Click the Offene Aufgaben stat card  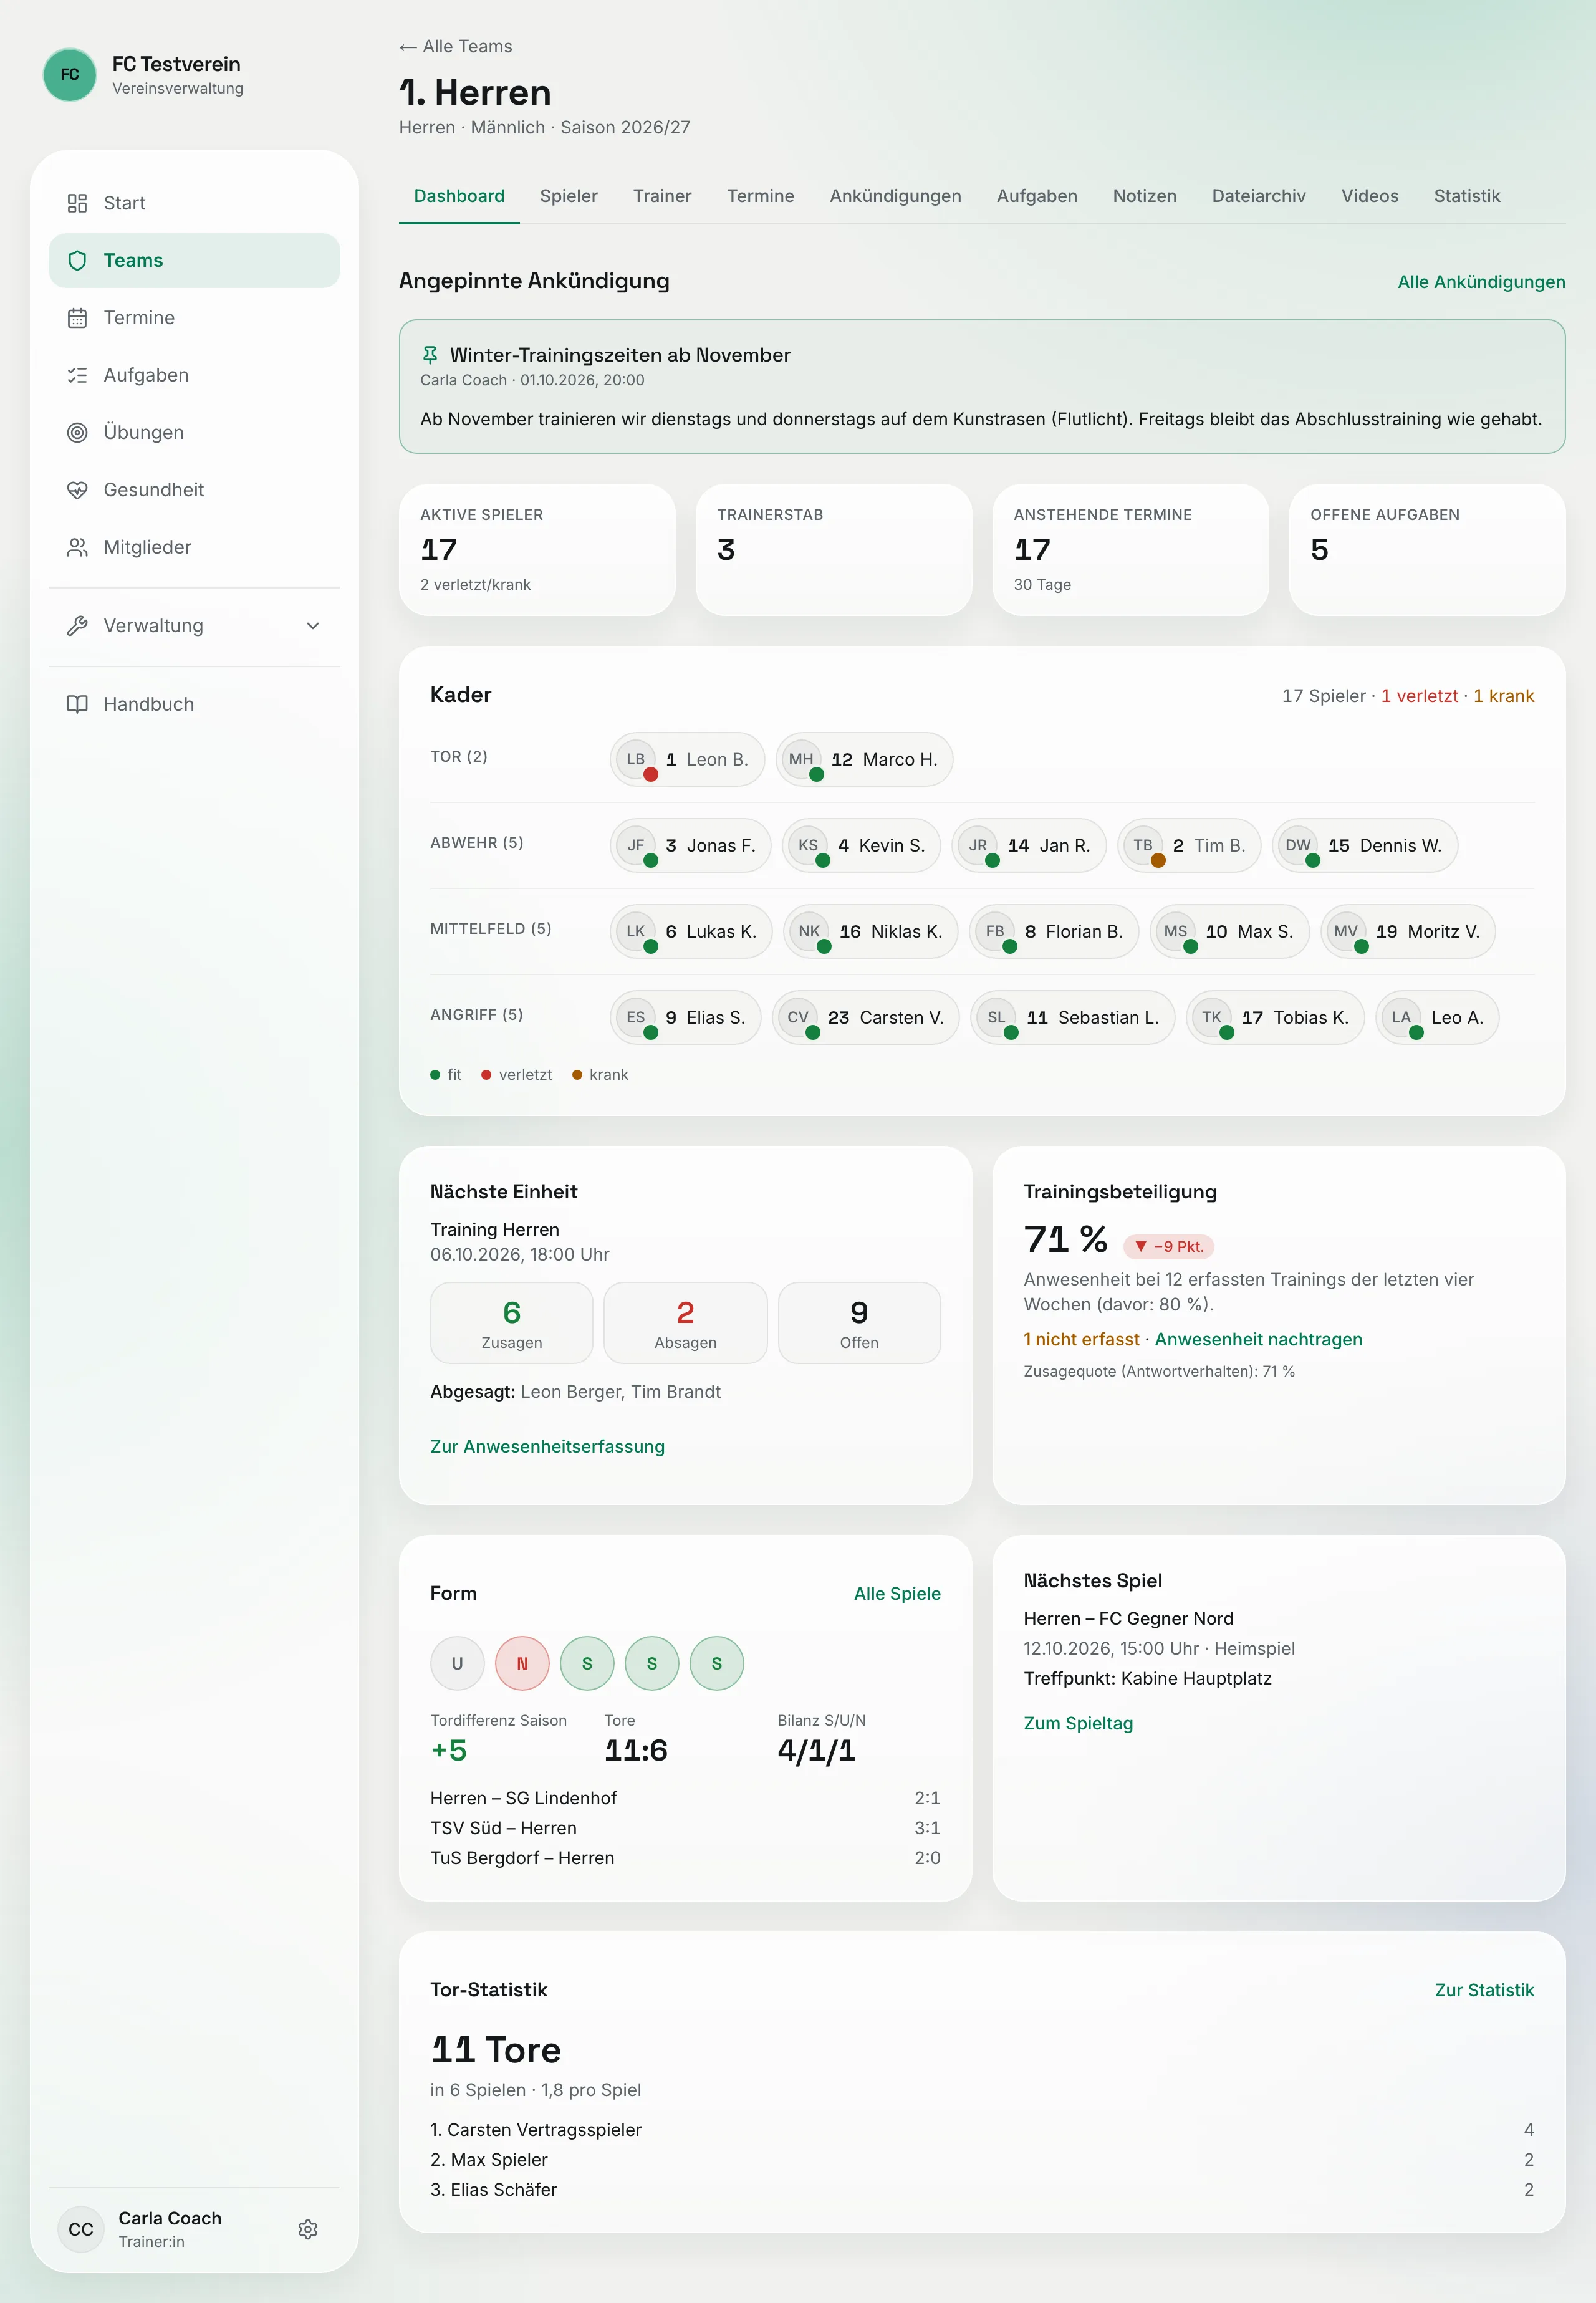(1427, 550)
